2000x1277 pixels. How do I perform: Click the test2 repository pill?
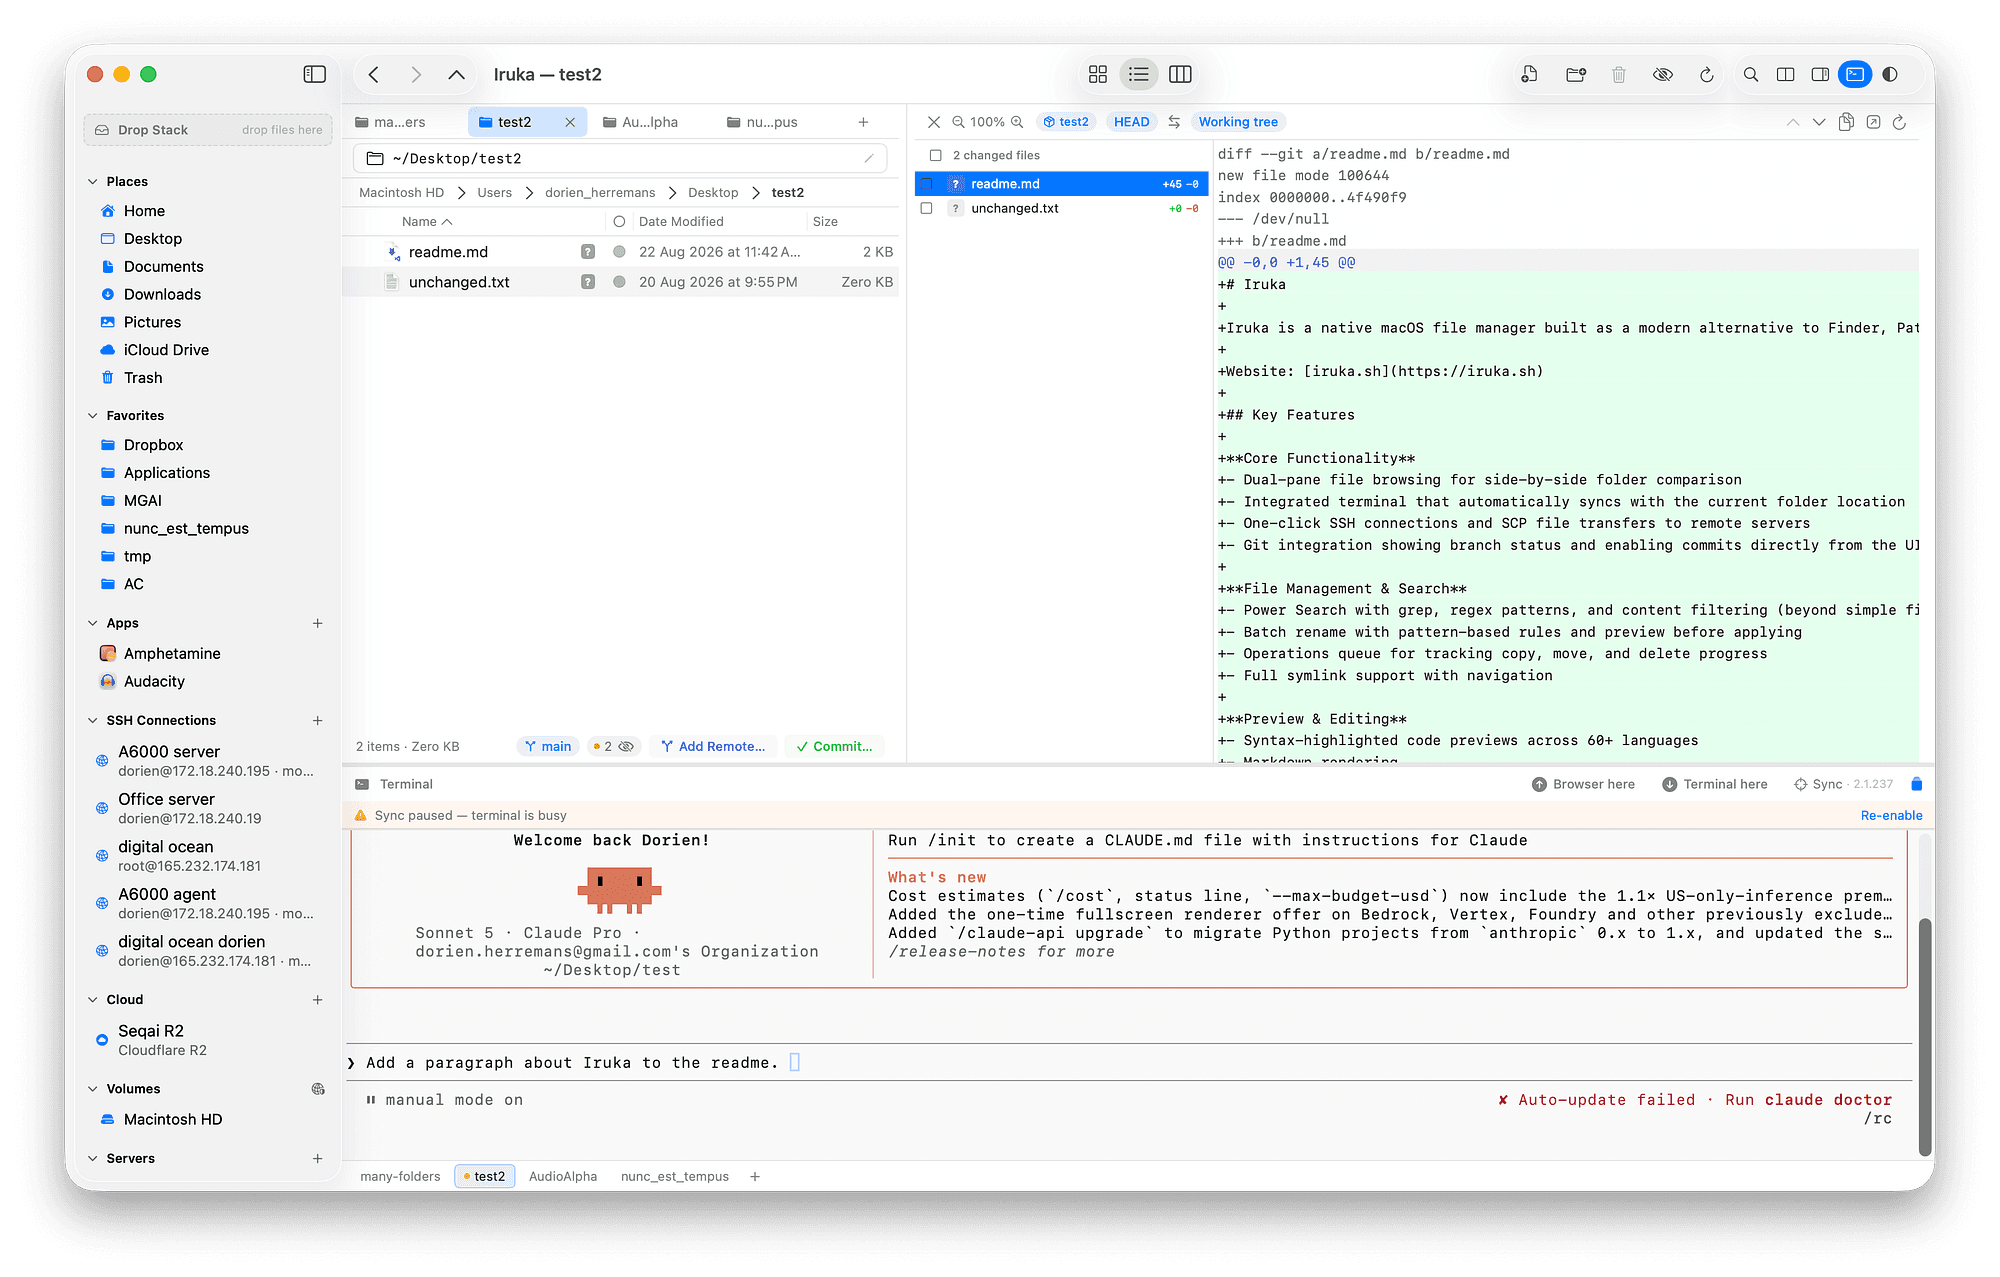[1066, 122]
